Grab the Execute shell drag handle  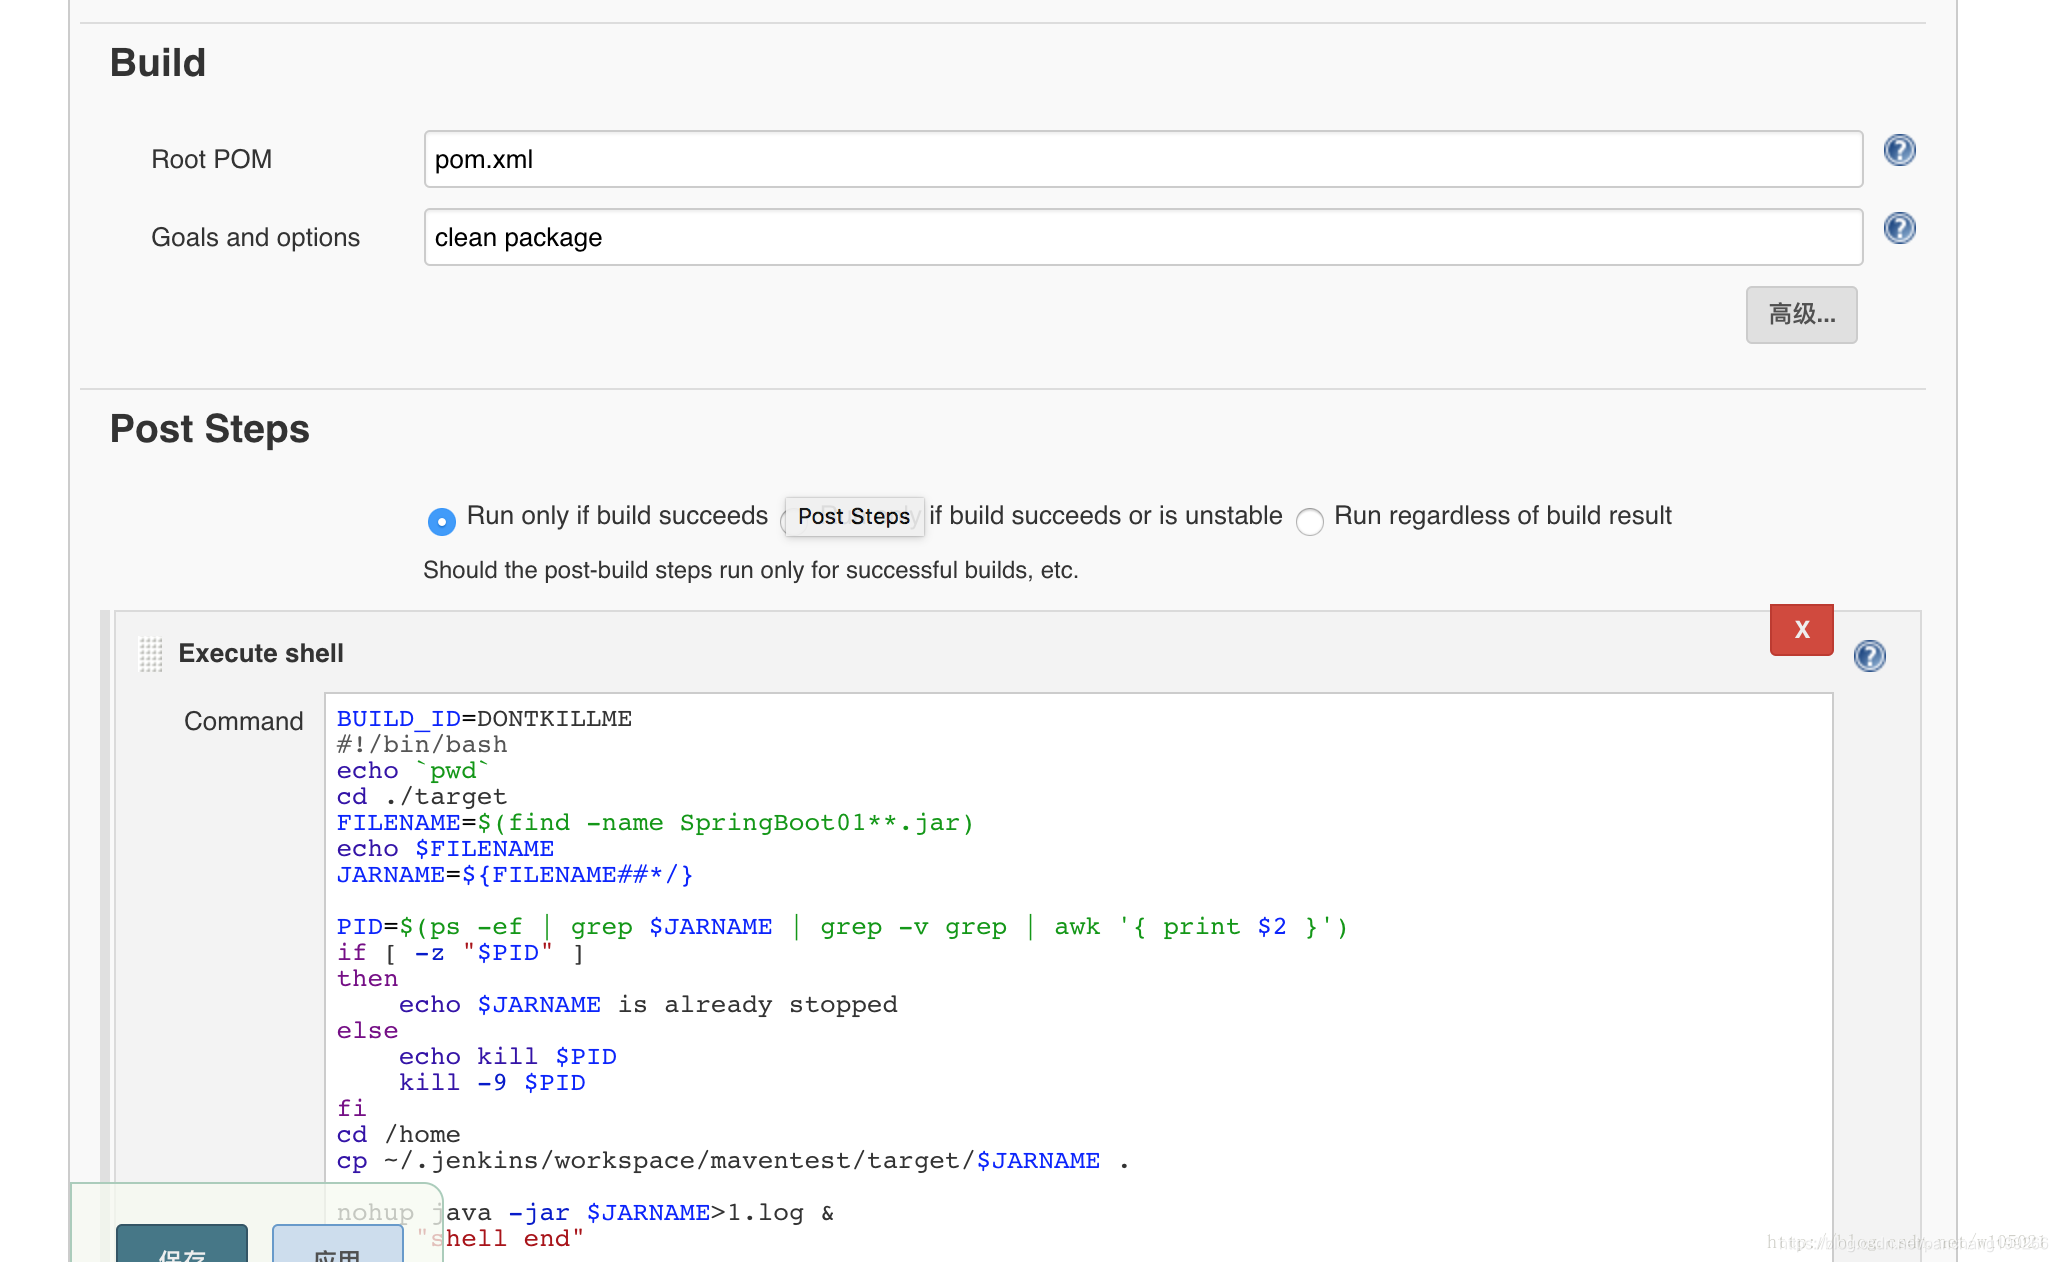pyautogui.click(x=151, y=654)
